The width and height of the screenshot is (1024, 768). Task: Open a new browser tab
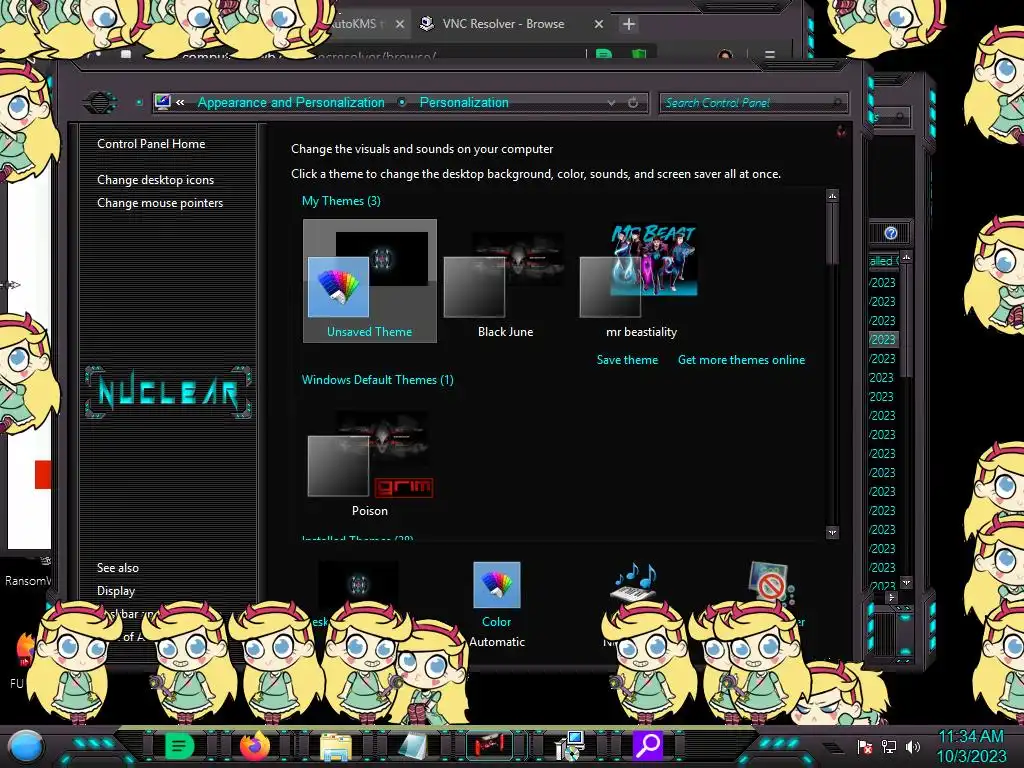point(629,24)
